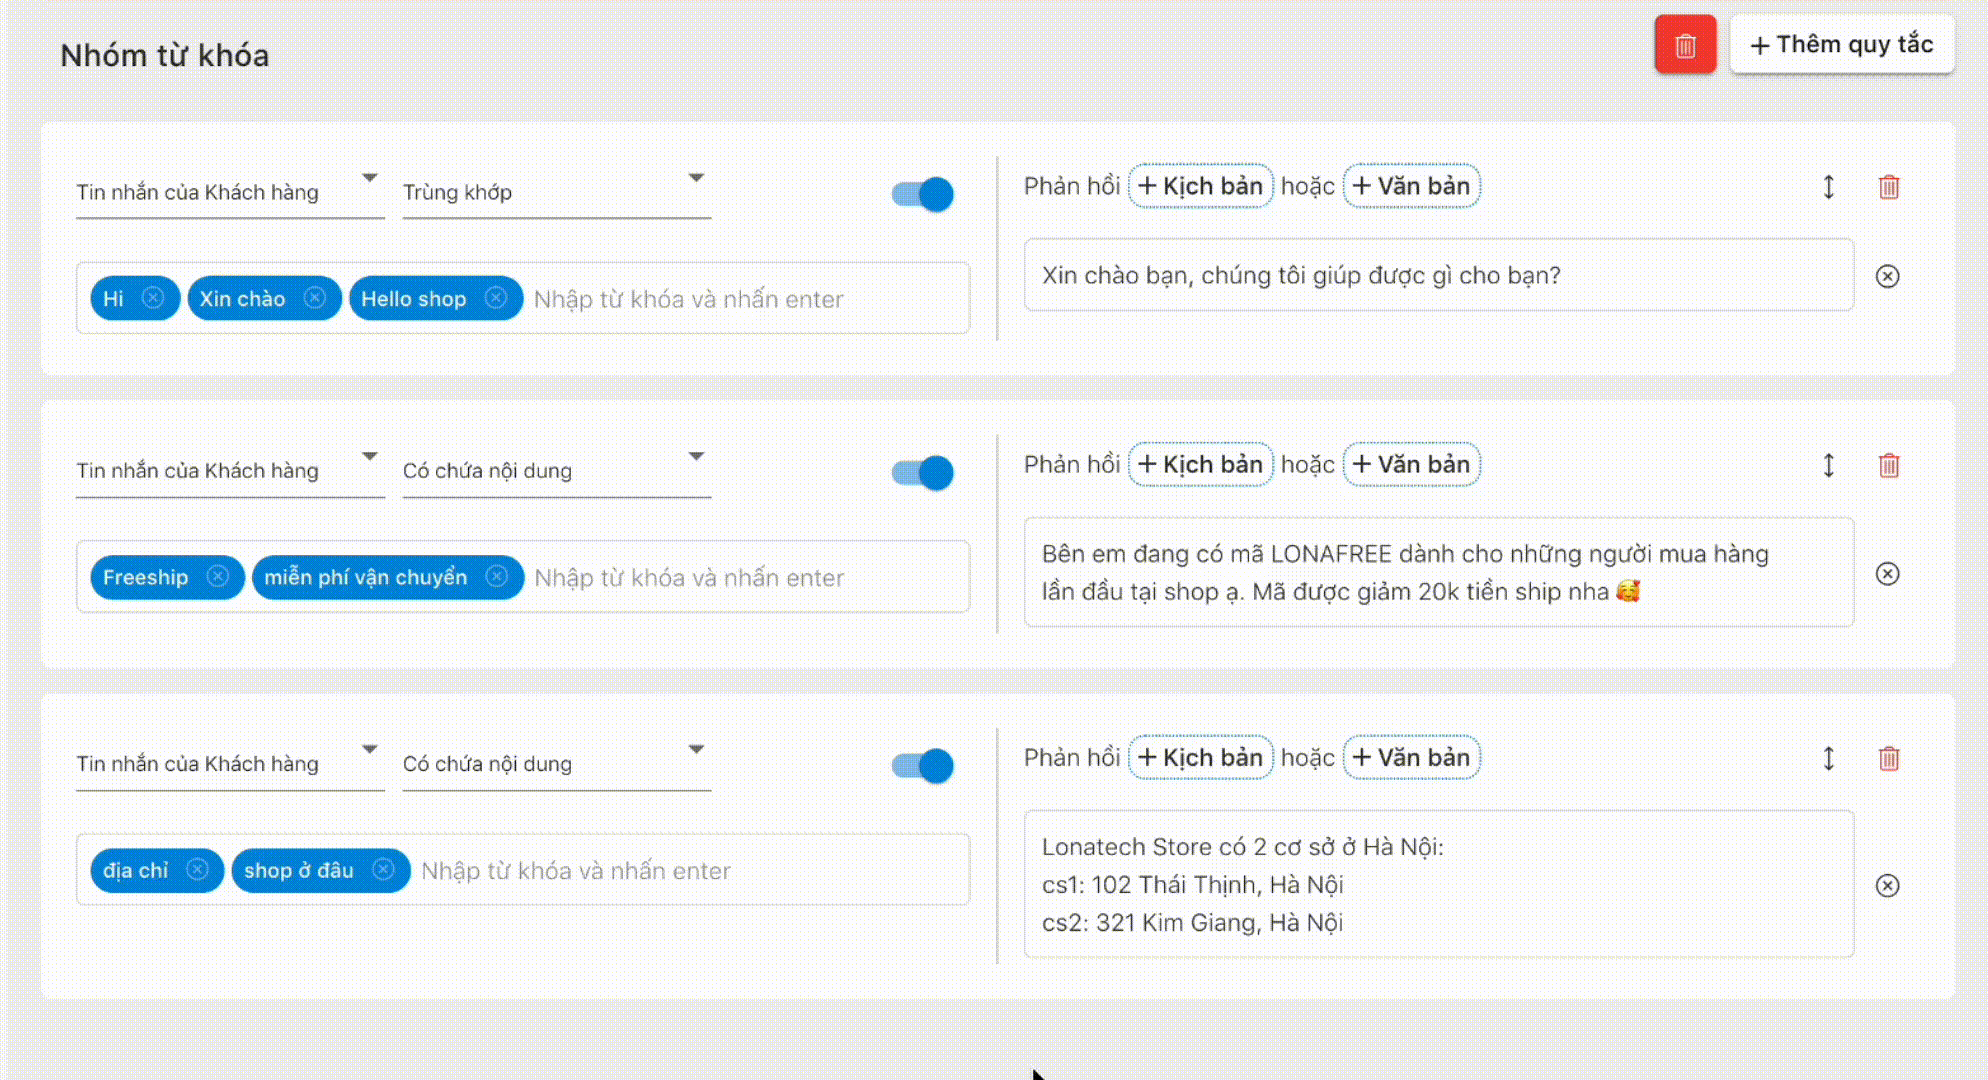Image resolution: width=1988 pixels, height=1080 pixels.
Task: Add 'Kịch bản' response to the first rule
Action: (x=1200, y=186)
